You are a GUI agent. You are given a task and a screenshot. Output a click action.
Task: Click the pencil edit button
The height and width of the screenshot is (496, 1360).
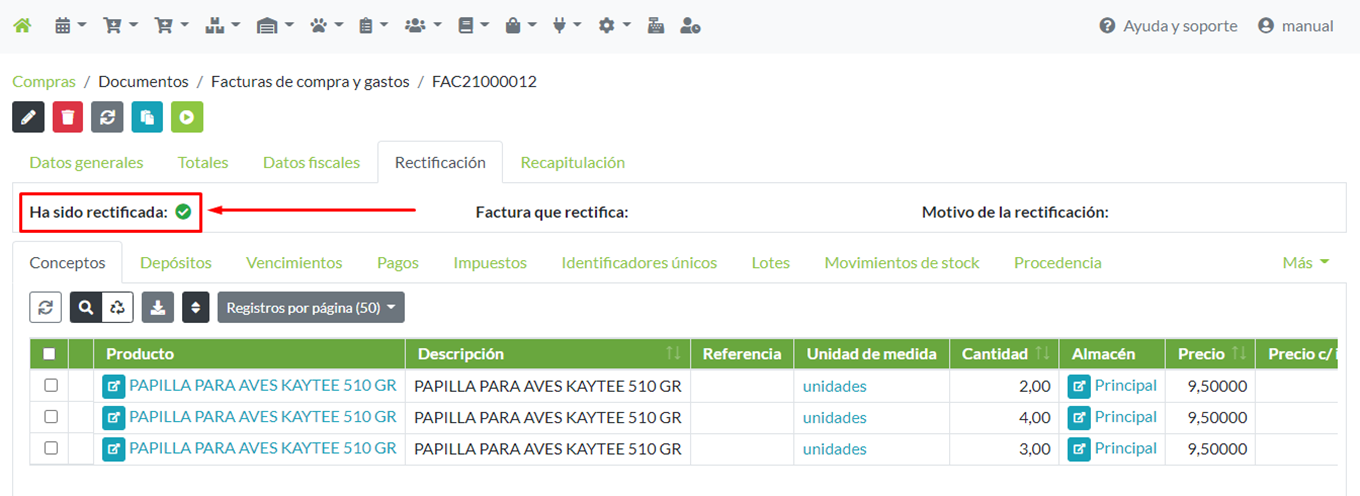[28, 117]
